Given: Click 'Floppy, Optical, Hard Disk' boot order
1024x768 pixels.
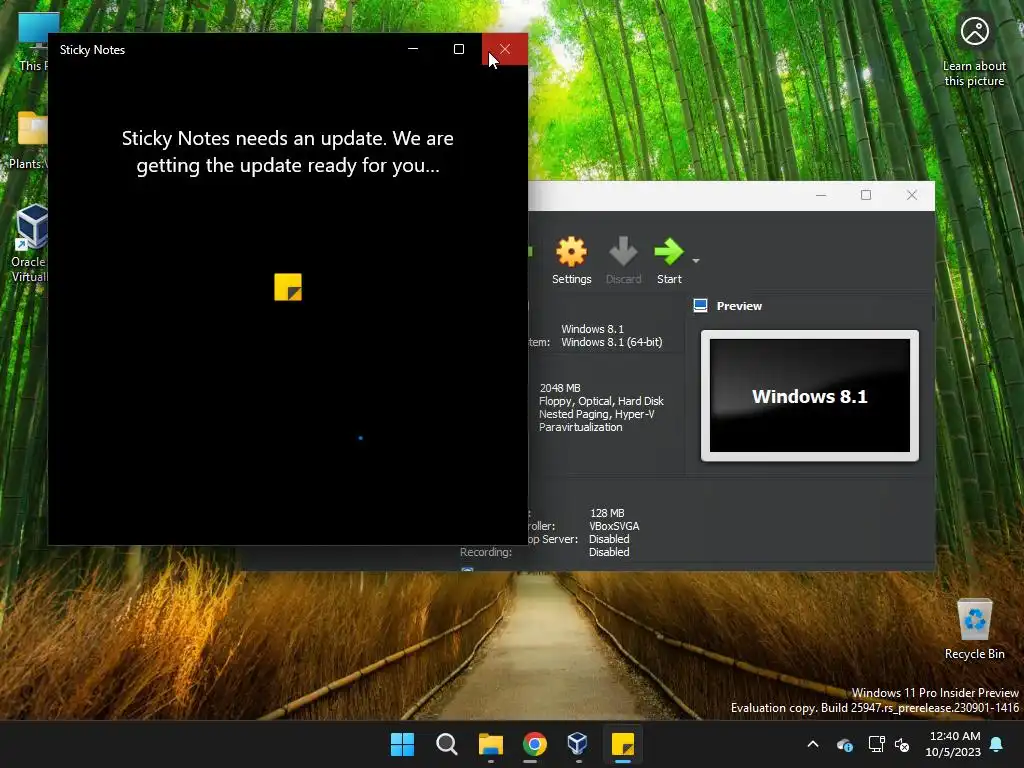Looking at the screenshot, I should coord(601,401).
